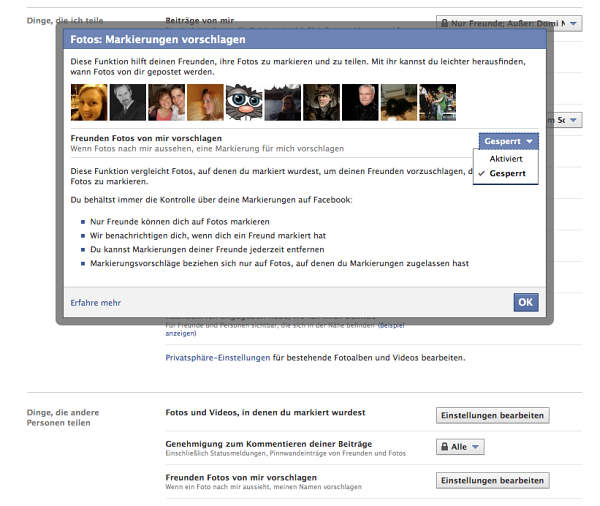Click Einstellungen bearbeiten for Freunden Fotos vorschlagen

click(x=492, y=480)
